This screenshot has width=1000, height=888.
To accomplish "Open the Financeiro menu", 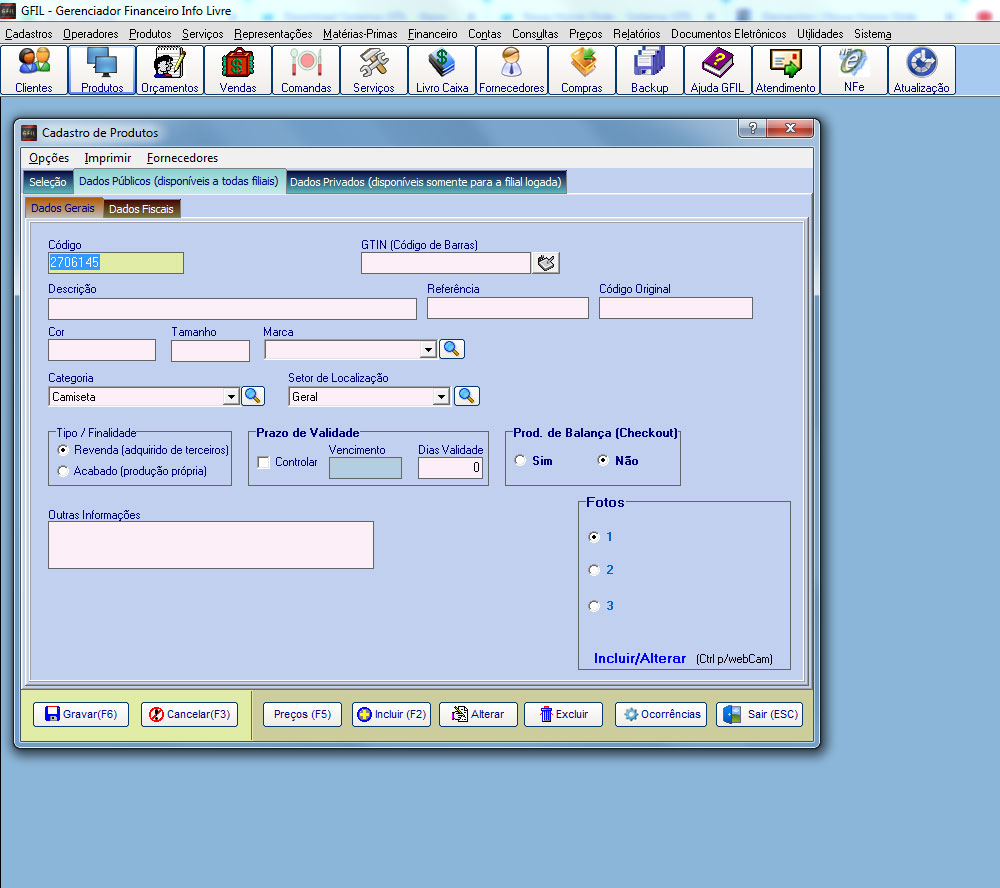I will coord(432,34).
